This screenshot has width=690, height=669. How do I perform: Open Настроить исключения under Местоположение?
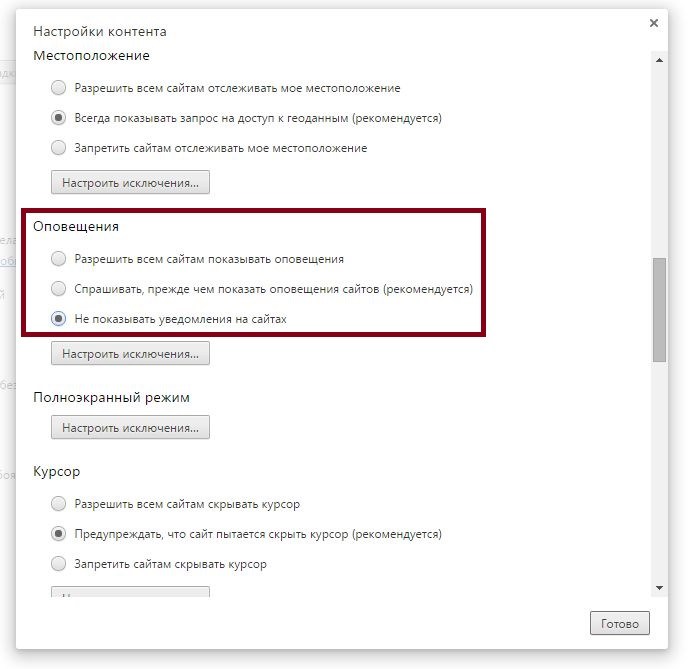(130, 182)
